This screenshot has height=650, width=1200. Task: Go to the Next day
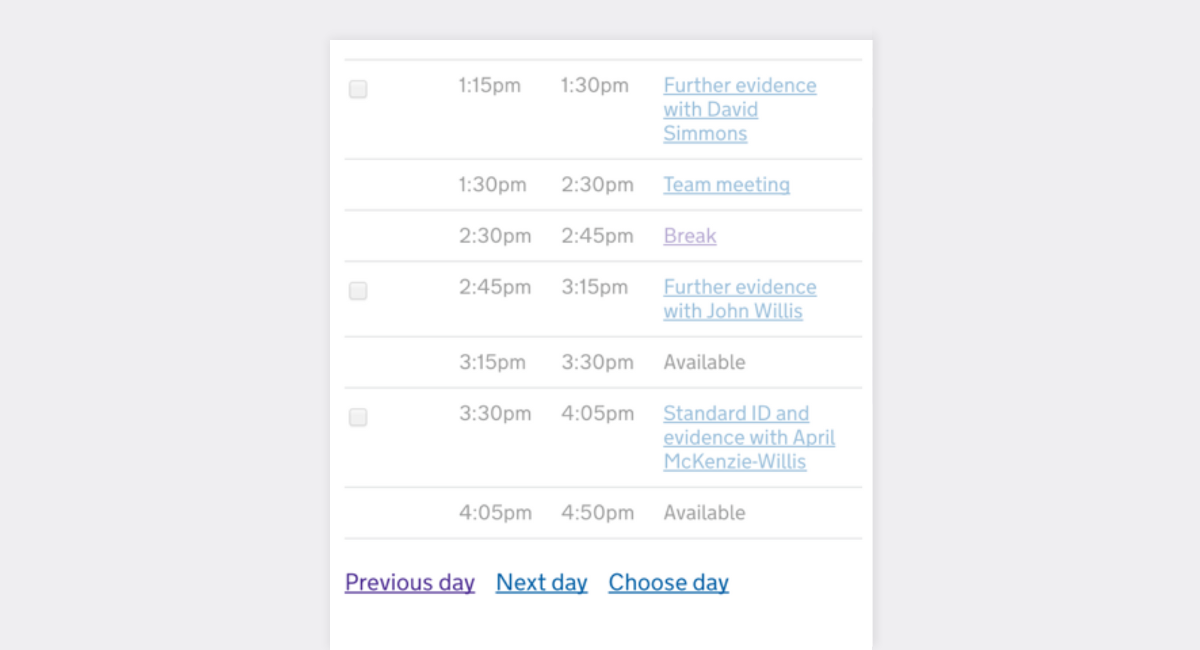point(542,582)
